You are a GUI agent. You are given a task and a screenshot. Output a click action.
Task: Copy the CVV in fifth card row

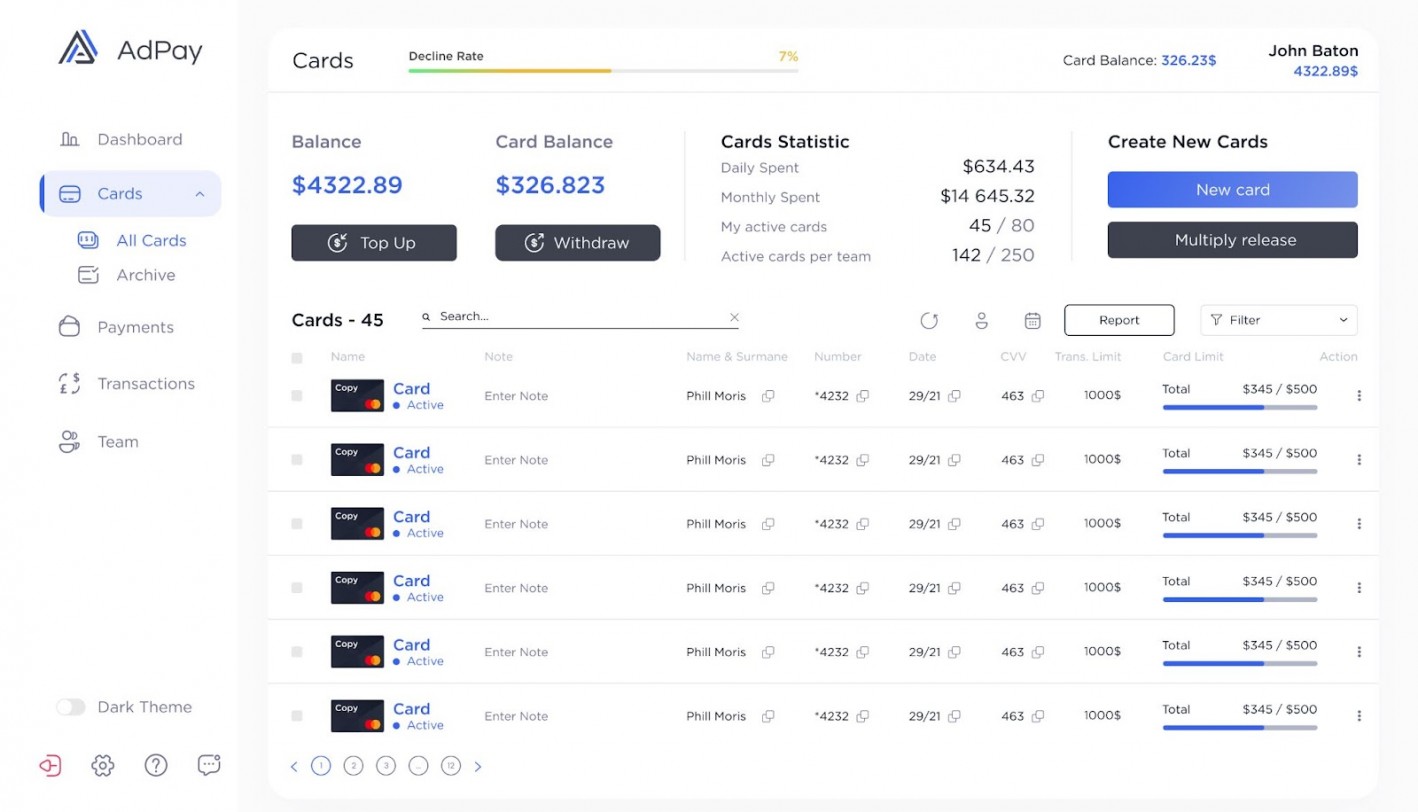(x=1038, y=652)
